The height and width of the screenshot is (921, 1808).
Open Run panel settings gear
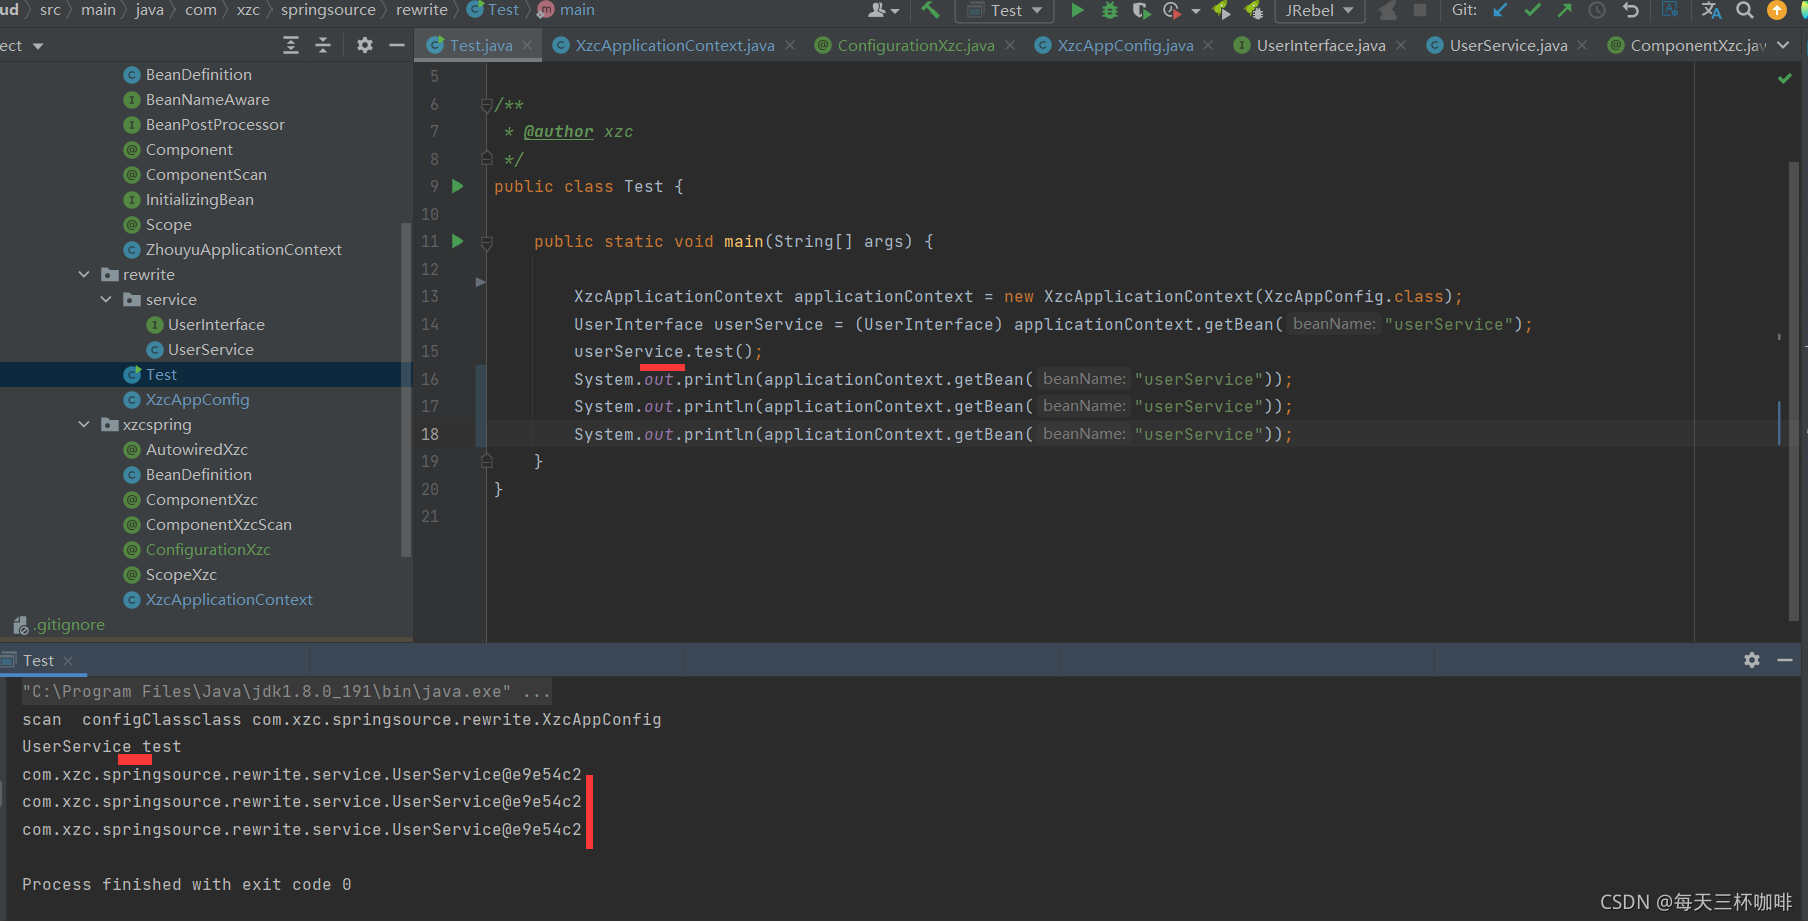(1752, 660)
